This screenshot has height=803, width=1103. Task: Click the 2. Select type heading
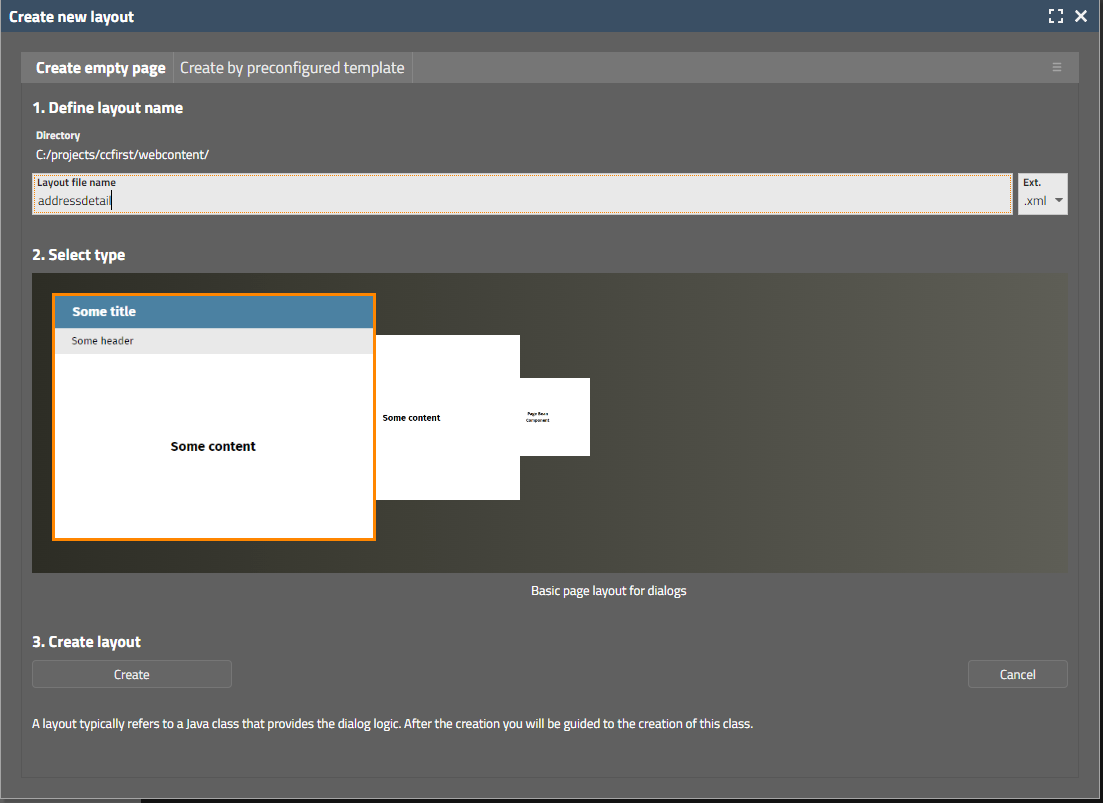tap(78, 255)
